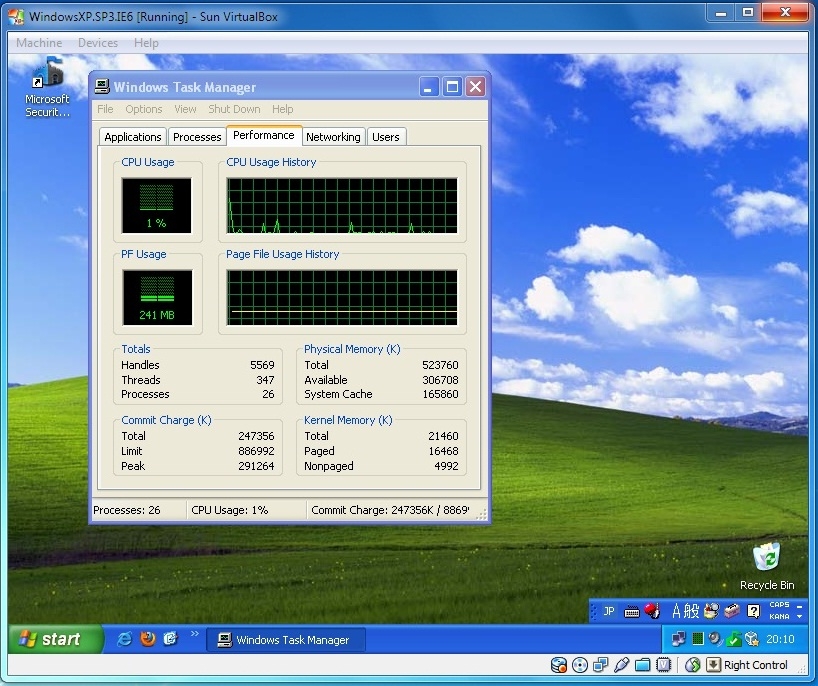Click the 般 conversion mode icon
Screen dimensions: 818x686
(691, 611)
